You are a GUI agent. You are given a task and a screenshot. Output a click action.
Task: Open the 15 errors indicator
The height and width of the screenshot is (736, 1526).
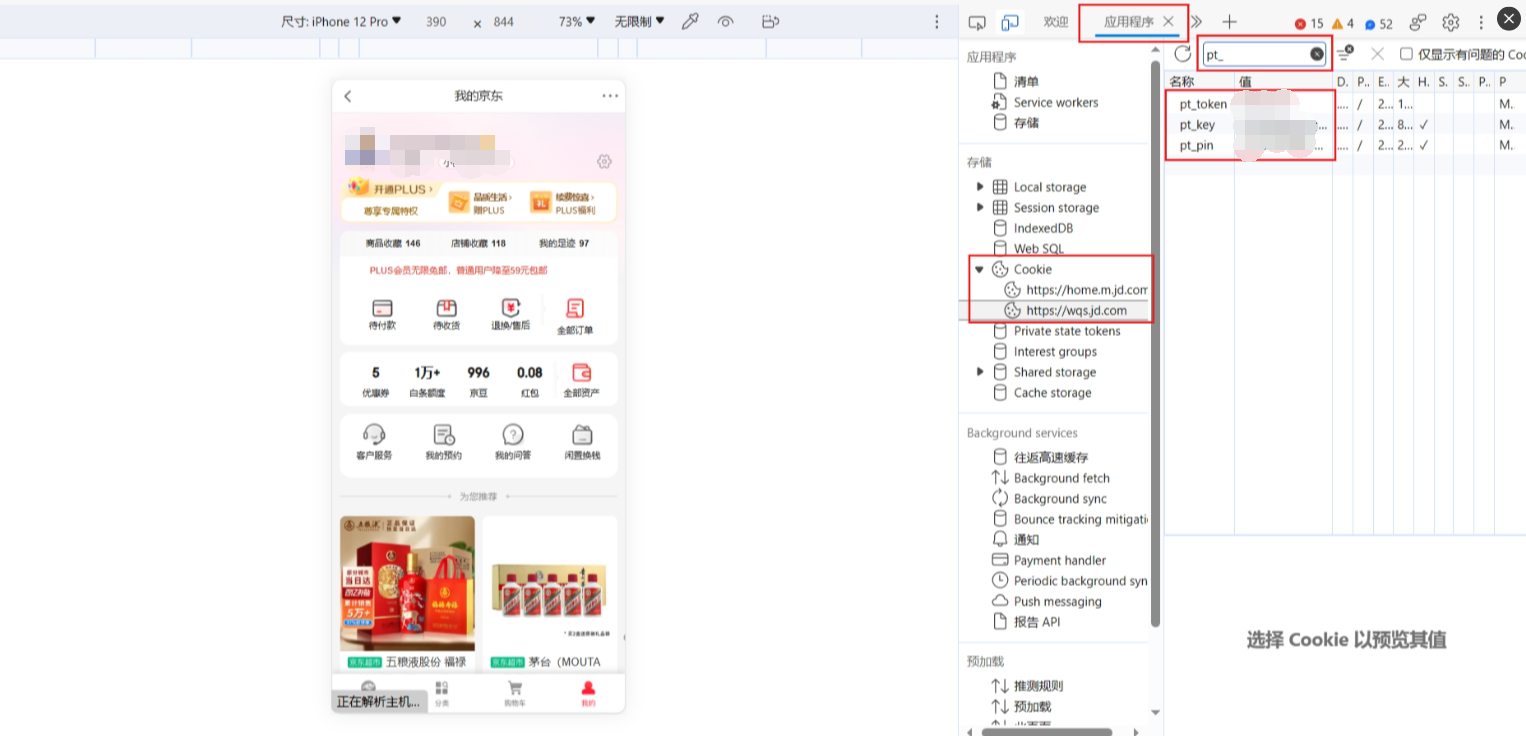pyautogui.click(x=1309, y=23)
